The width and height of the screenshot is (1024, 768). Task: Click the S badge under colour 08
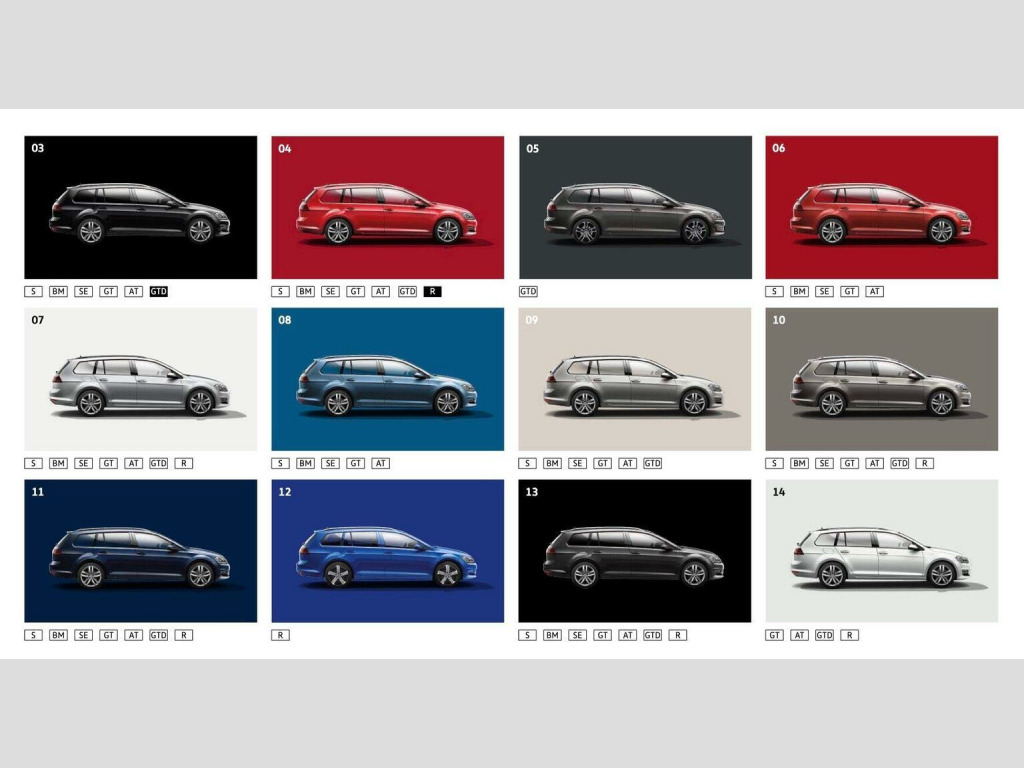(280, 464)
